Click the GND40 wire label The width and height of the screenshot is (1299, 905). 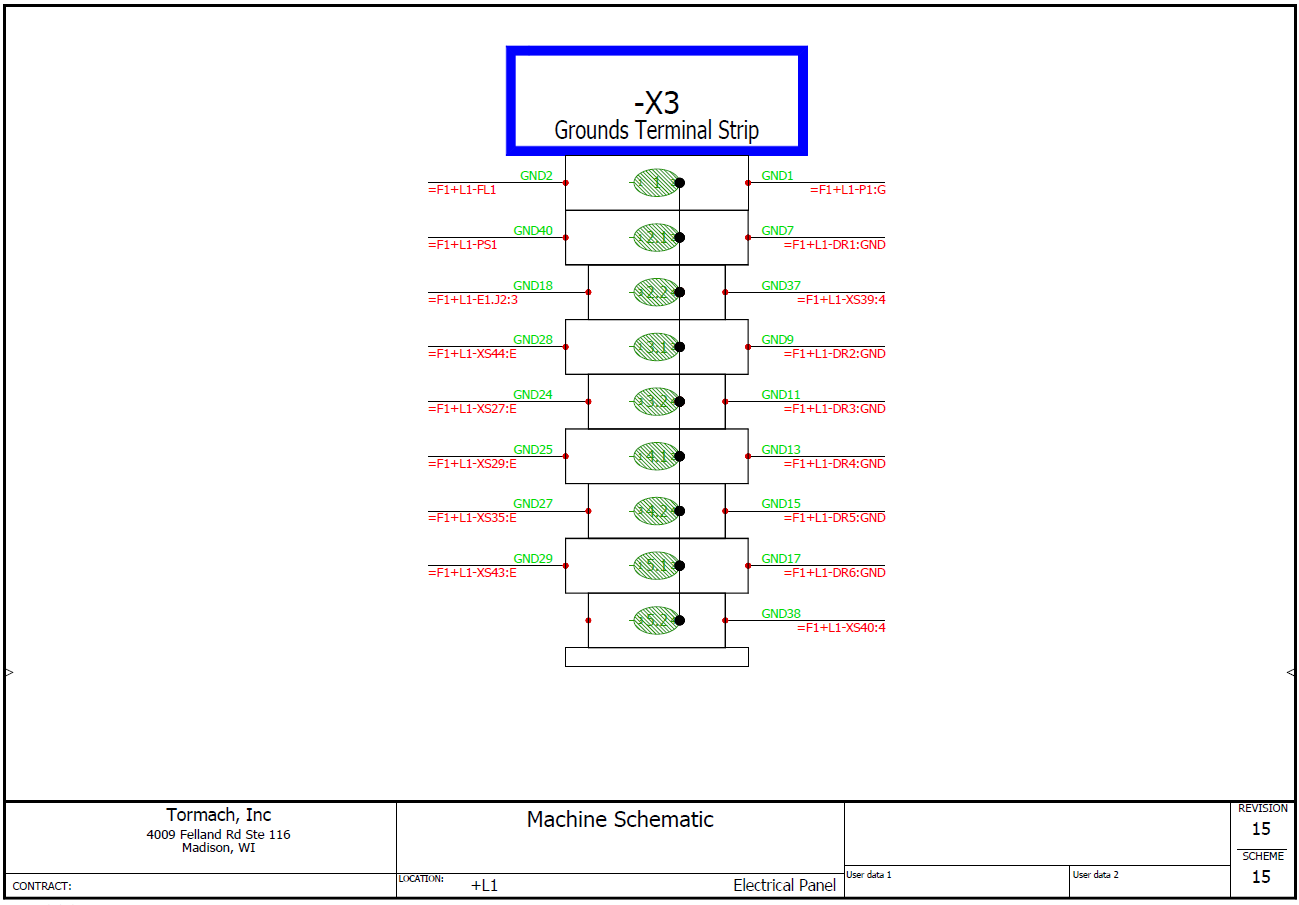(x=533, y=231)
